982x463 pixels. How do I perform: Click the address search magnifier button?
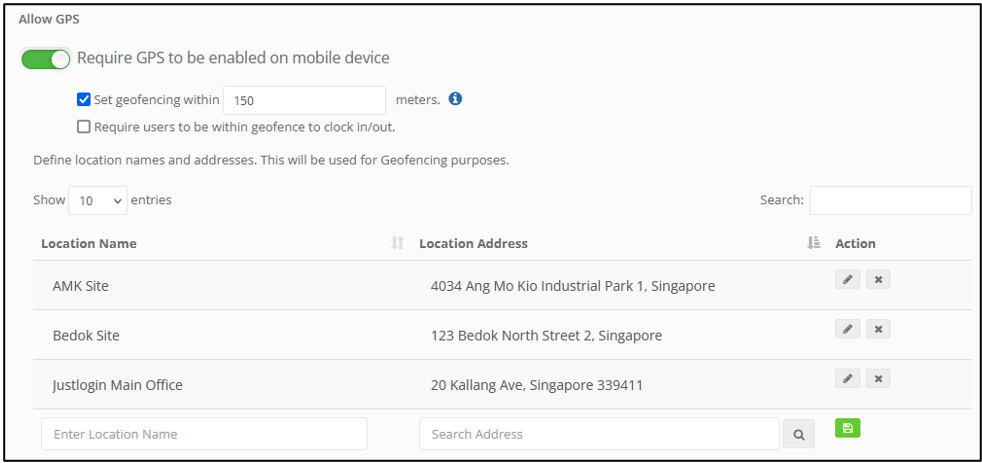(x=799, y=434)
